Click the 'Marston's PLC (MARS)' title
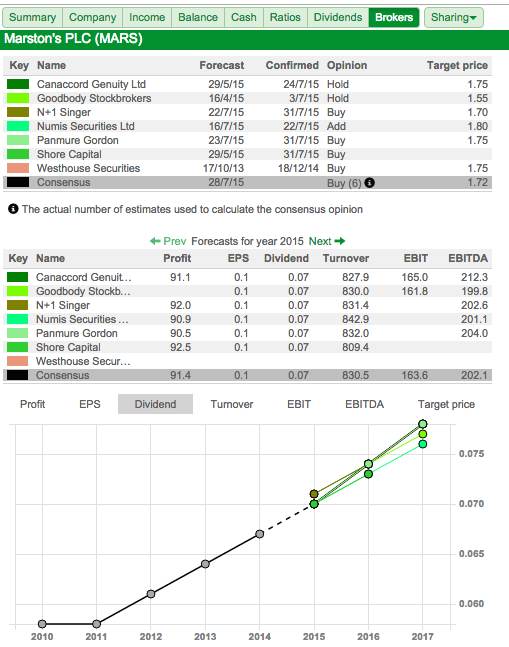 [73, 39]
